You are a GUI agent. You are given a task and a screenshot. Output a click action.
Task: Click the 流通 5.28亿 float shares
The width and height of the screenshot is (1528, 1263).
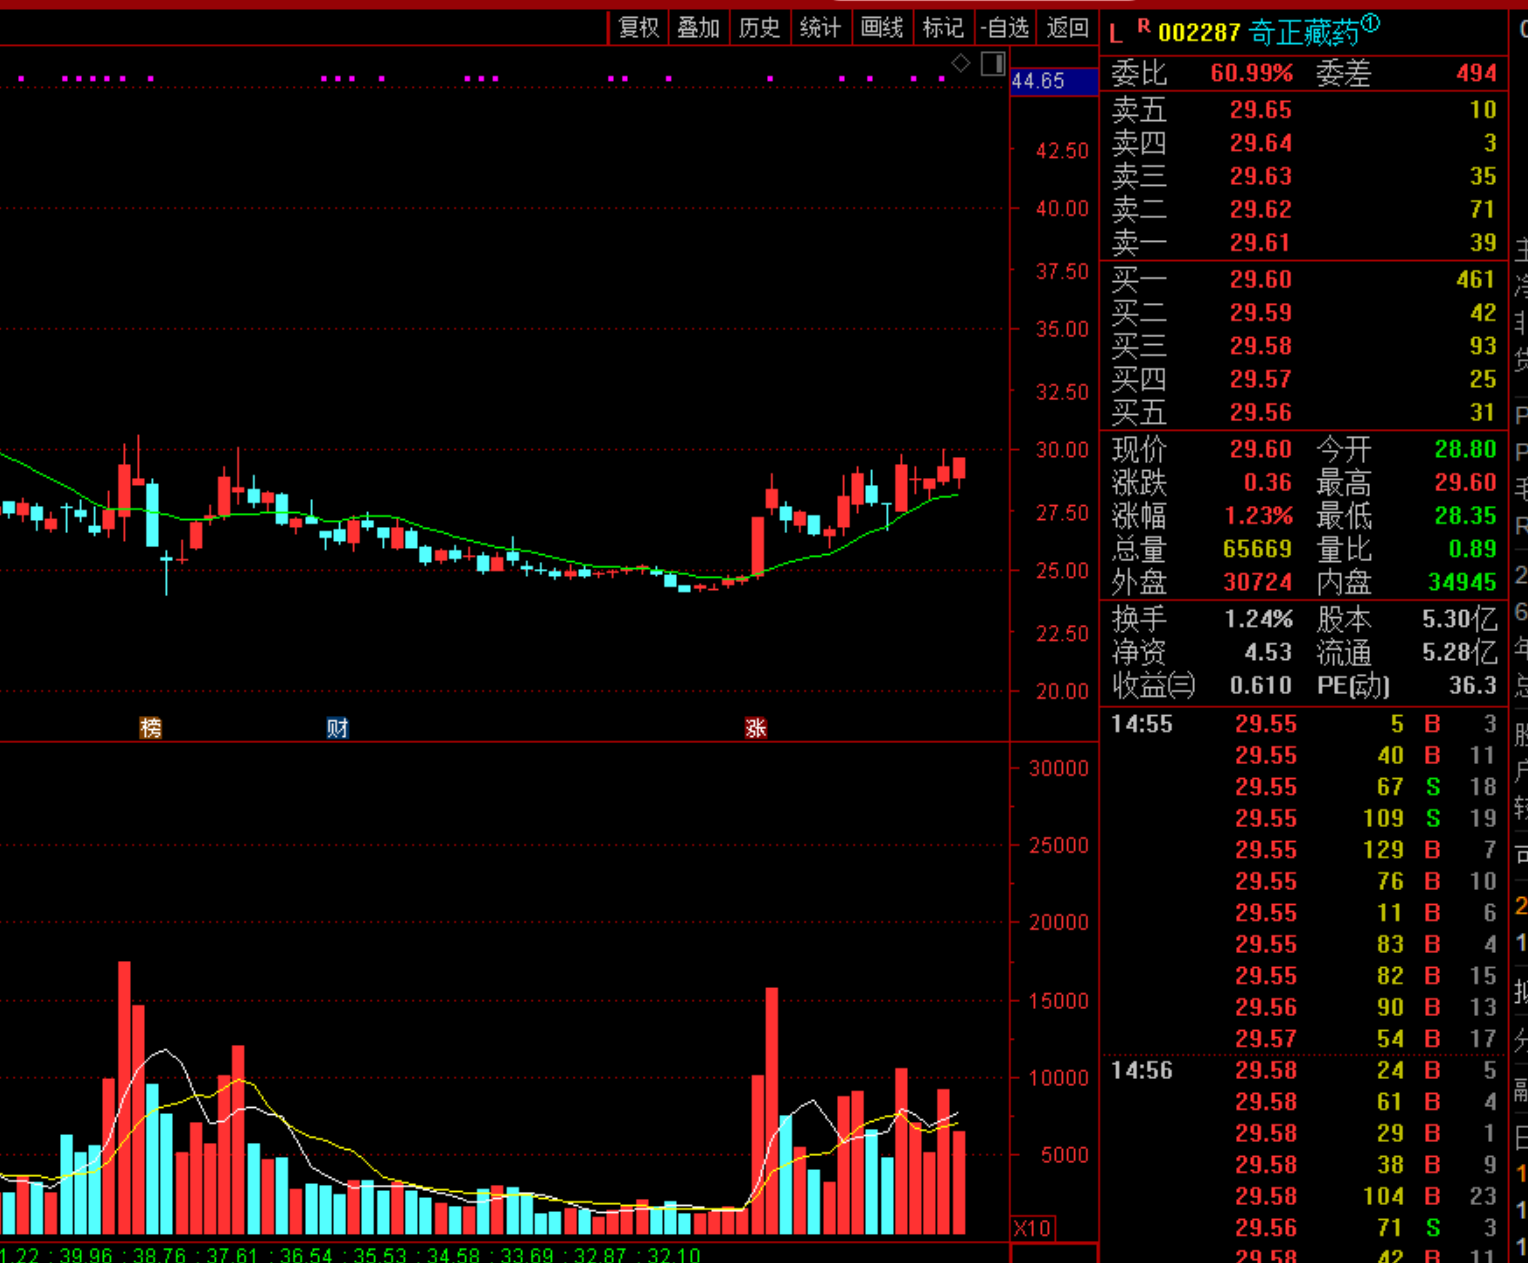(1459, 652)
